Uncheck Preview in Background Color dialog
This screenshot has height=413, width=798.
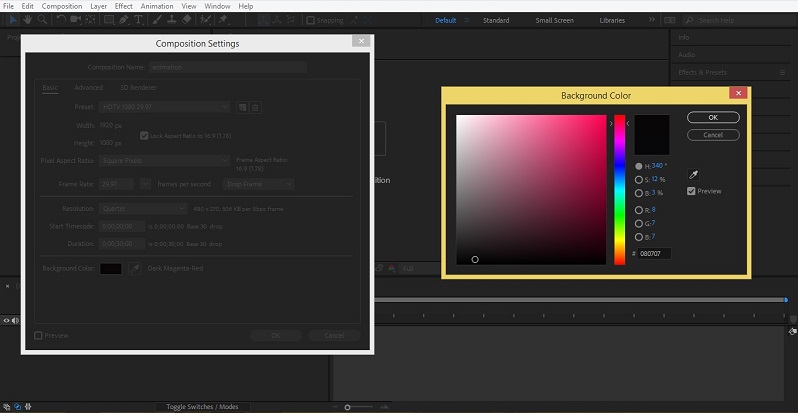click(x=692, y=191)
